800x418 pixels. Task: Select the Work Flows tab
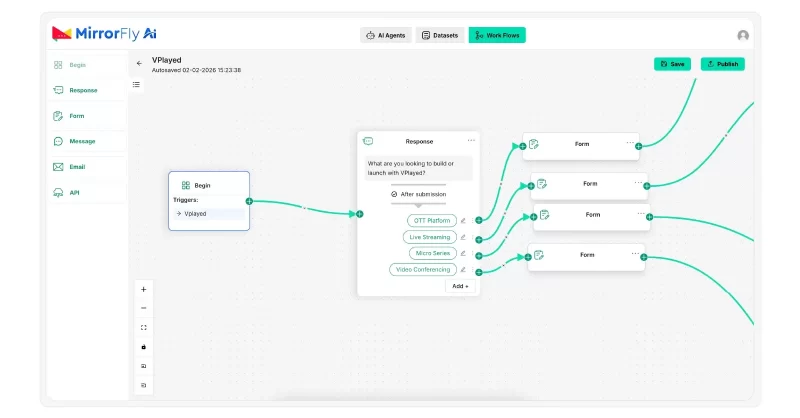tap(497, 35)
